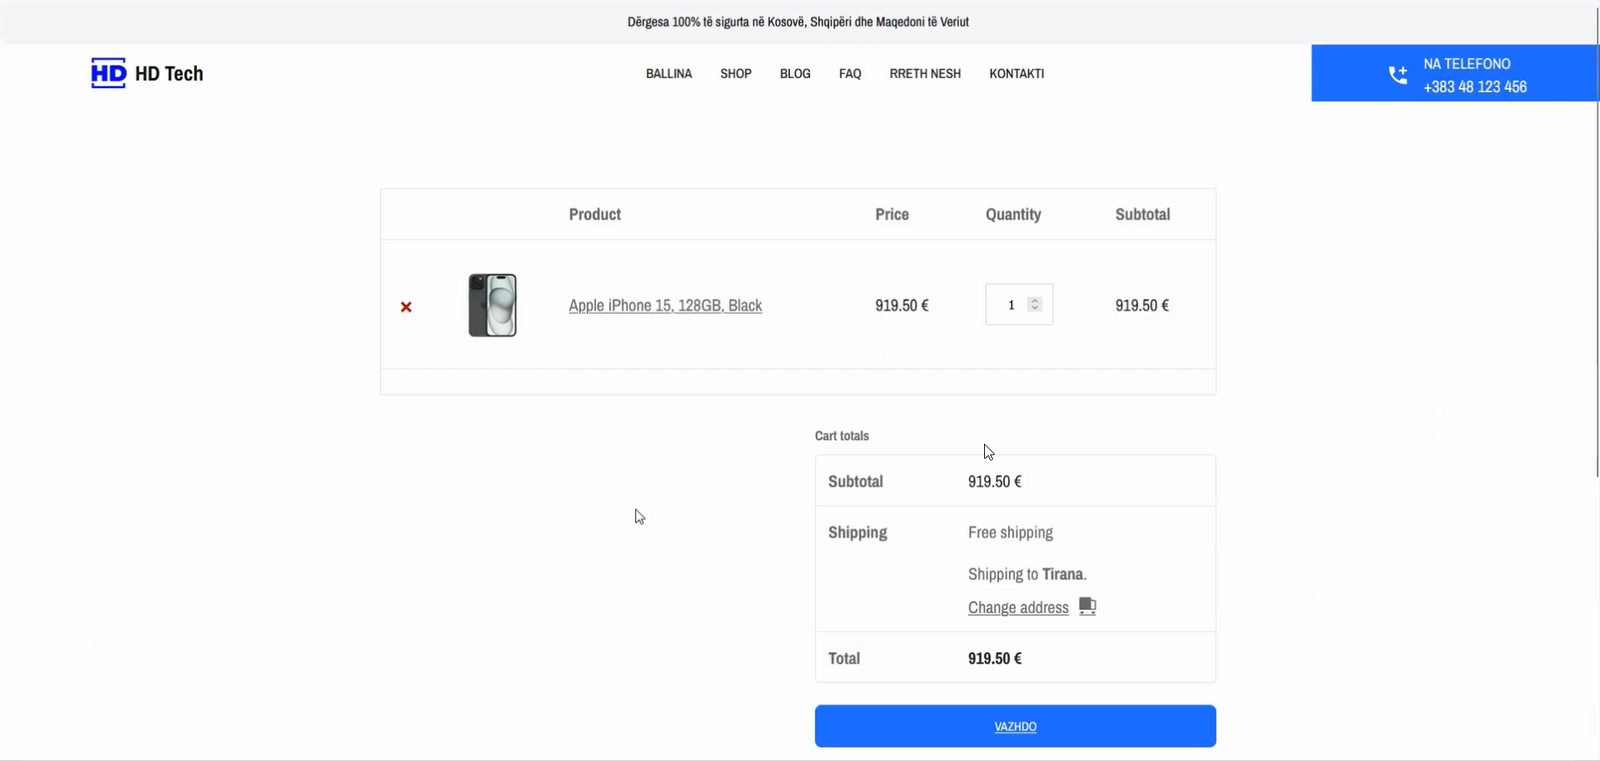Screen dimensions: 1600x761
Task: Click the HD logo icon
Action: 108,73
